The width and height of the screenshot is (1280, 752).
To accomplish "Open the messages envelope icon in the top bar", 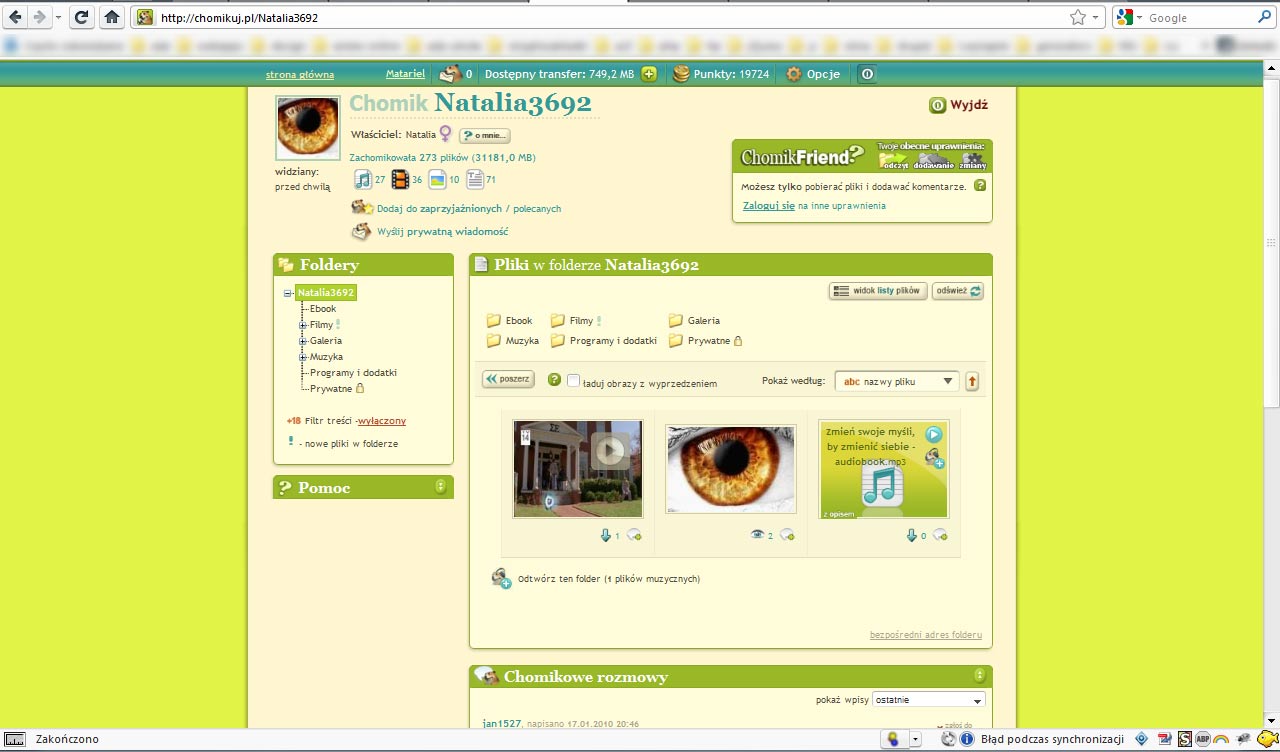I will [451, 73].
